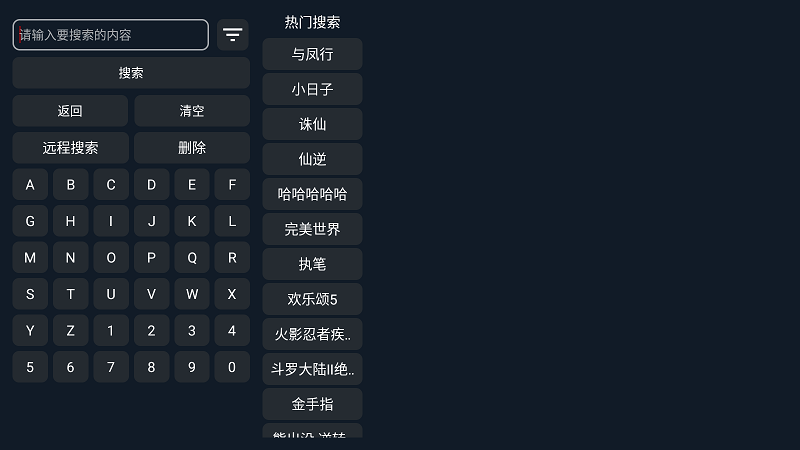Tap the number 0 key

pos(232,367)
